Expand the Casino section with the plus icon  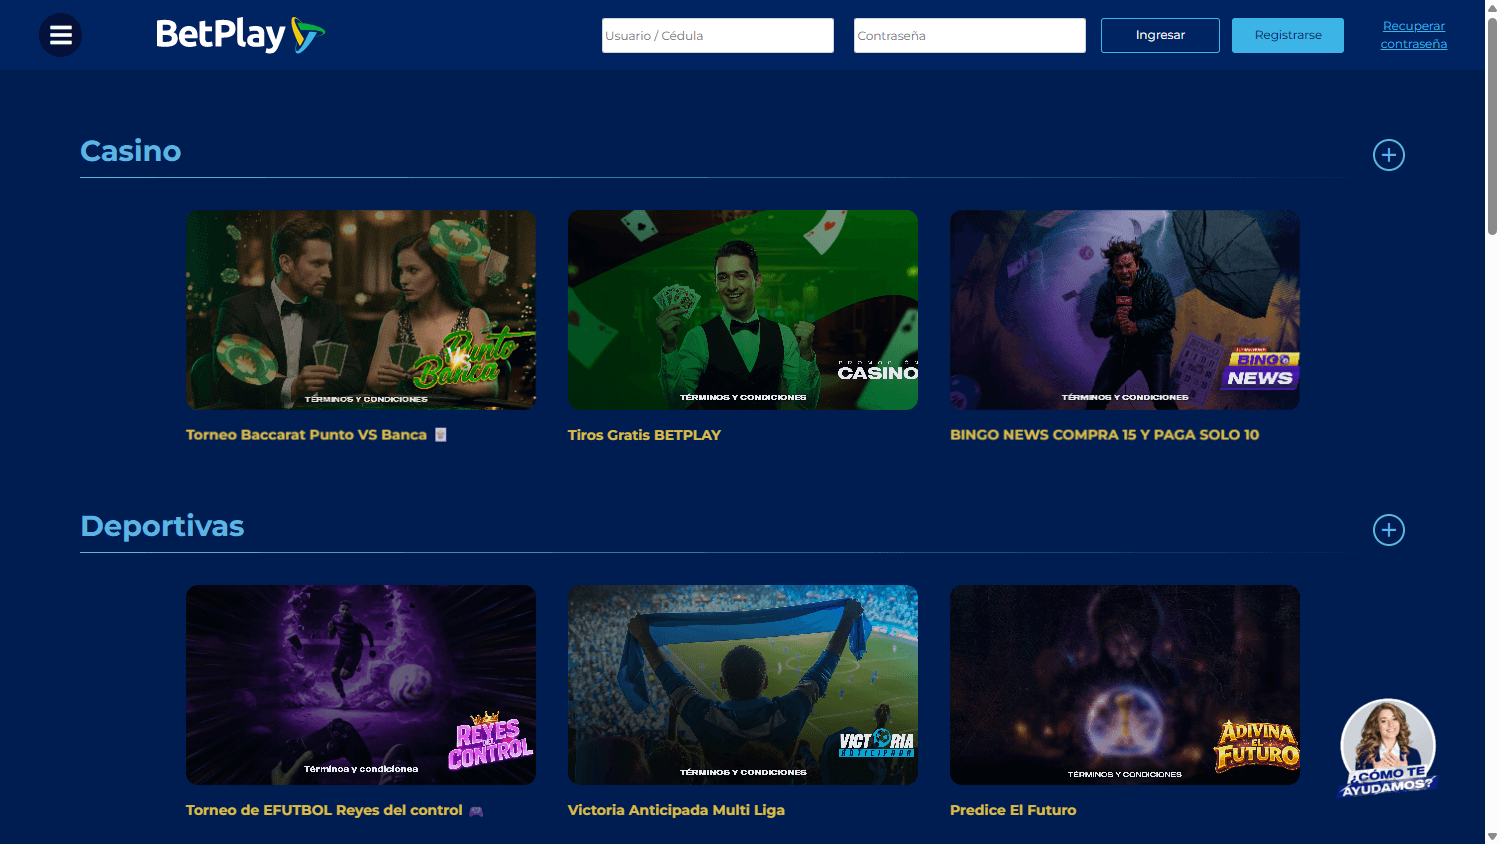(1388, 154)
